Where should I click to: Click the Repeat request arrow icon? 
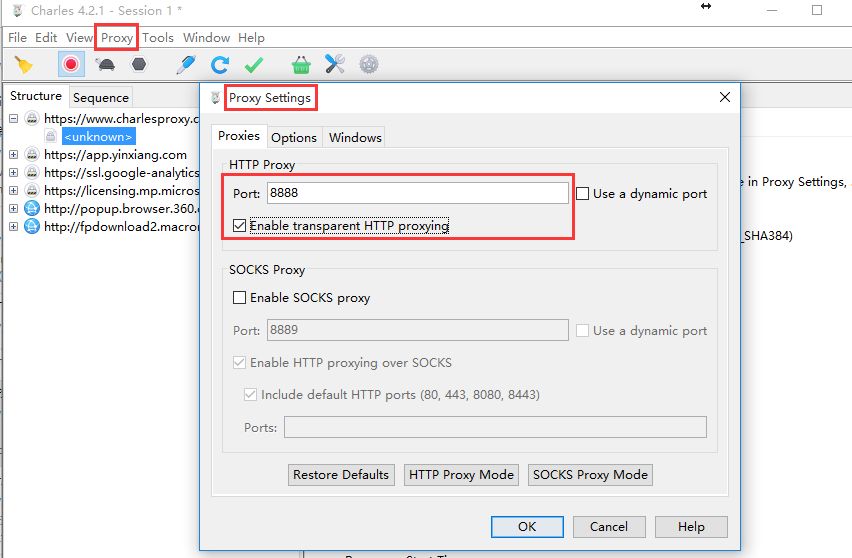tap(220, 65)
